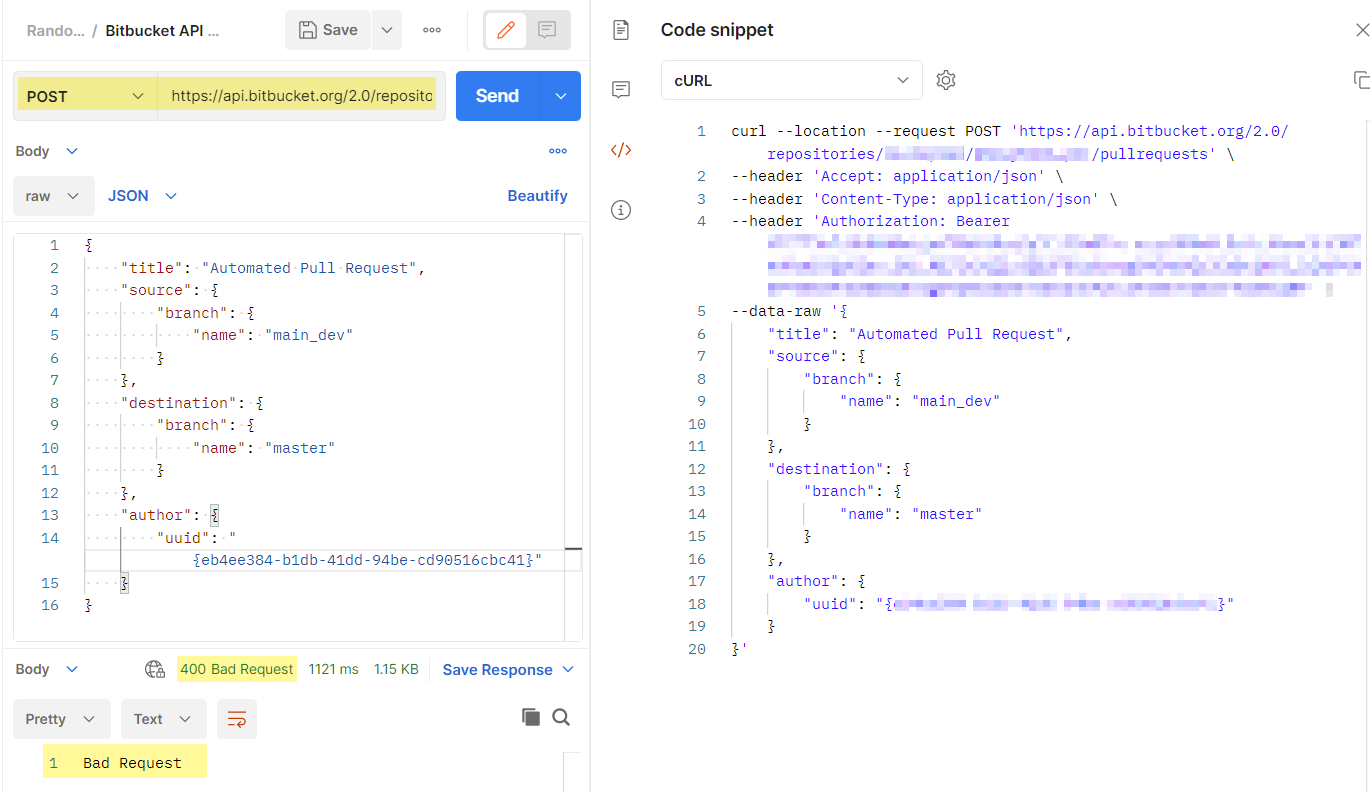Viewport: 1370px width, 792px height.
Task: Click the request body editor scrollbar
Action: click(x=573, y=437)
